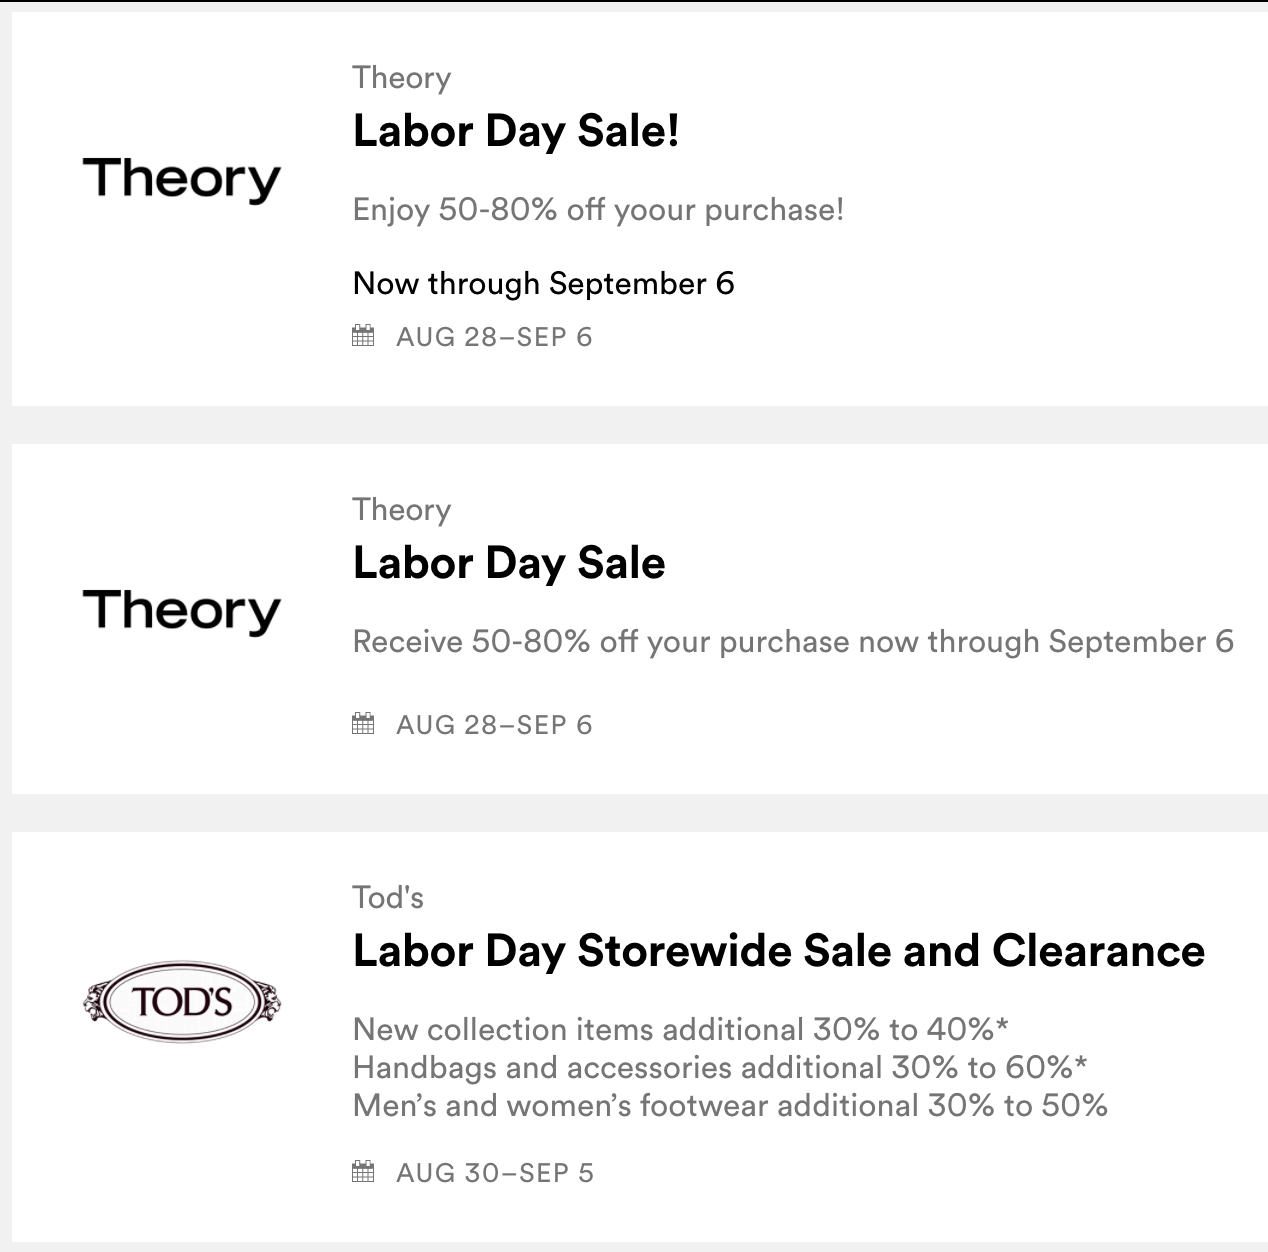Click Theory logo beside "Labor Day Sale!" heading
Screen dimensions: 1268x1252
(181, 180)
